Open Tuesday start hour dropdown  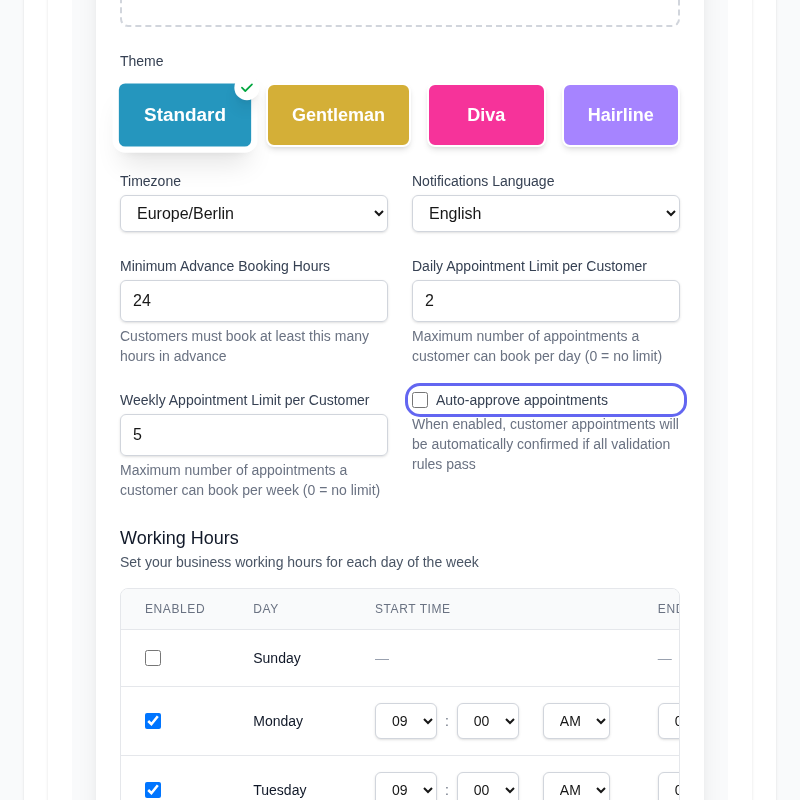(406, 789)
